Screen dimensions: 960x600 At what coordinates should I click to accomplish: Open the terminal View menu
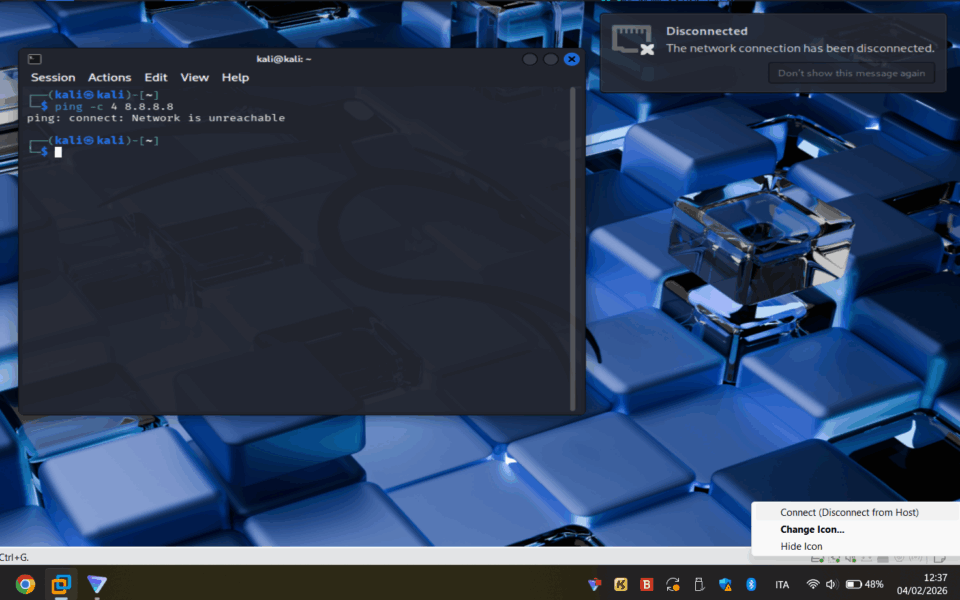(x=194, y=77)
